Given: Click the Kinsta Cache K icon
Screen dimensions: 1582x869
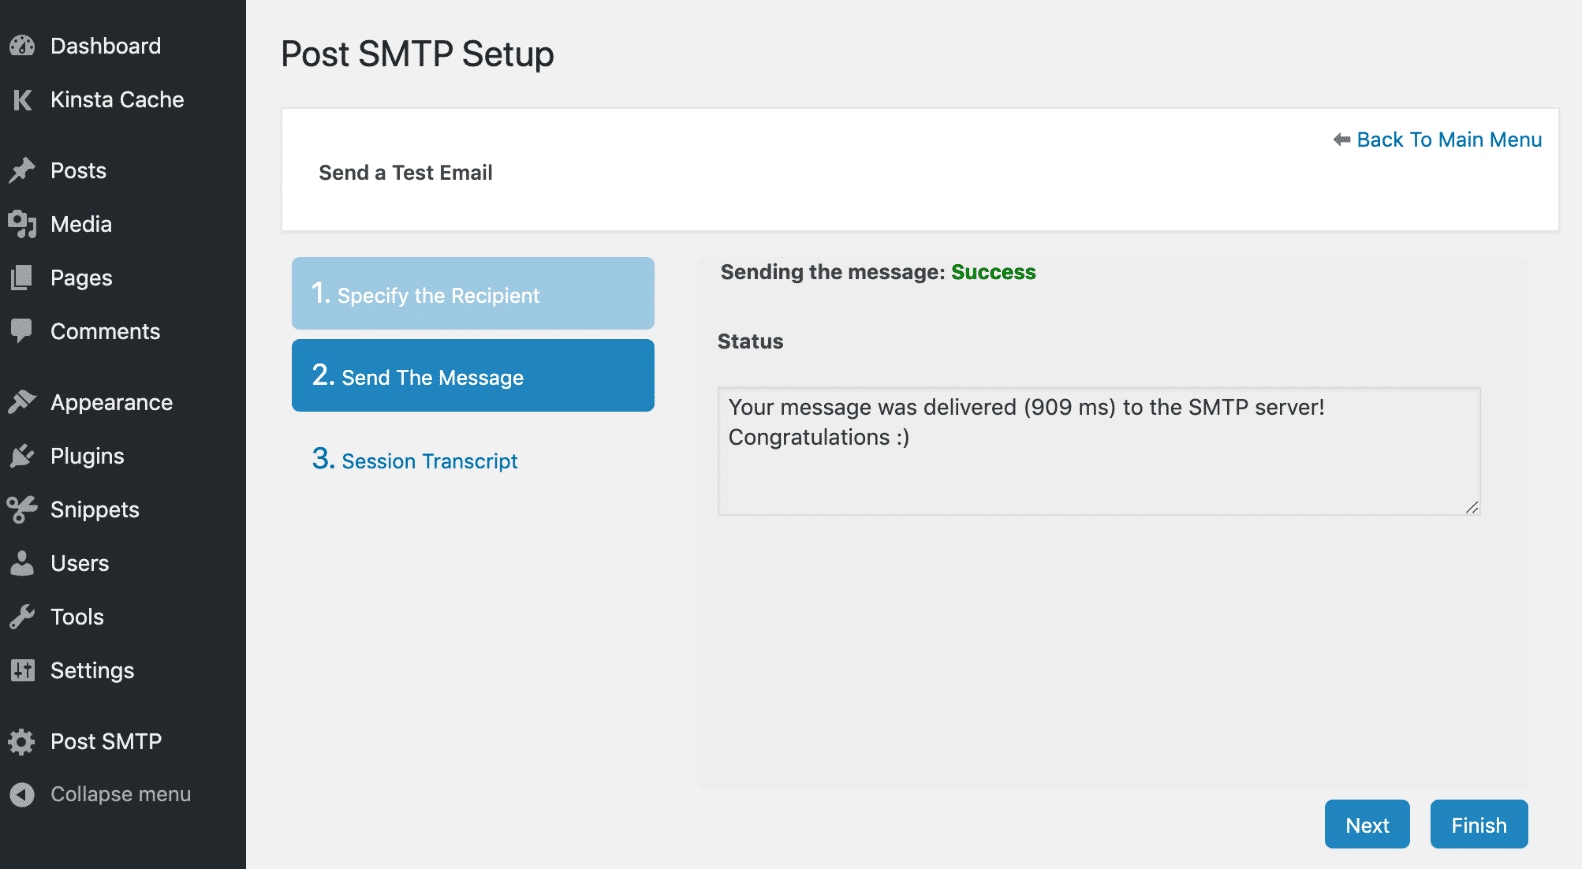Looking at the screenshot, I should [22, 100].
